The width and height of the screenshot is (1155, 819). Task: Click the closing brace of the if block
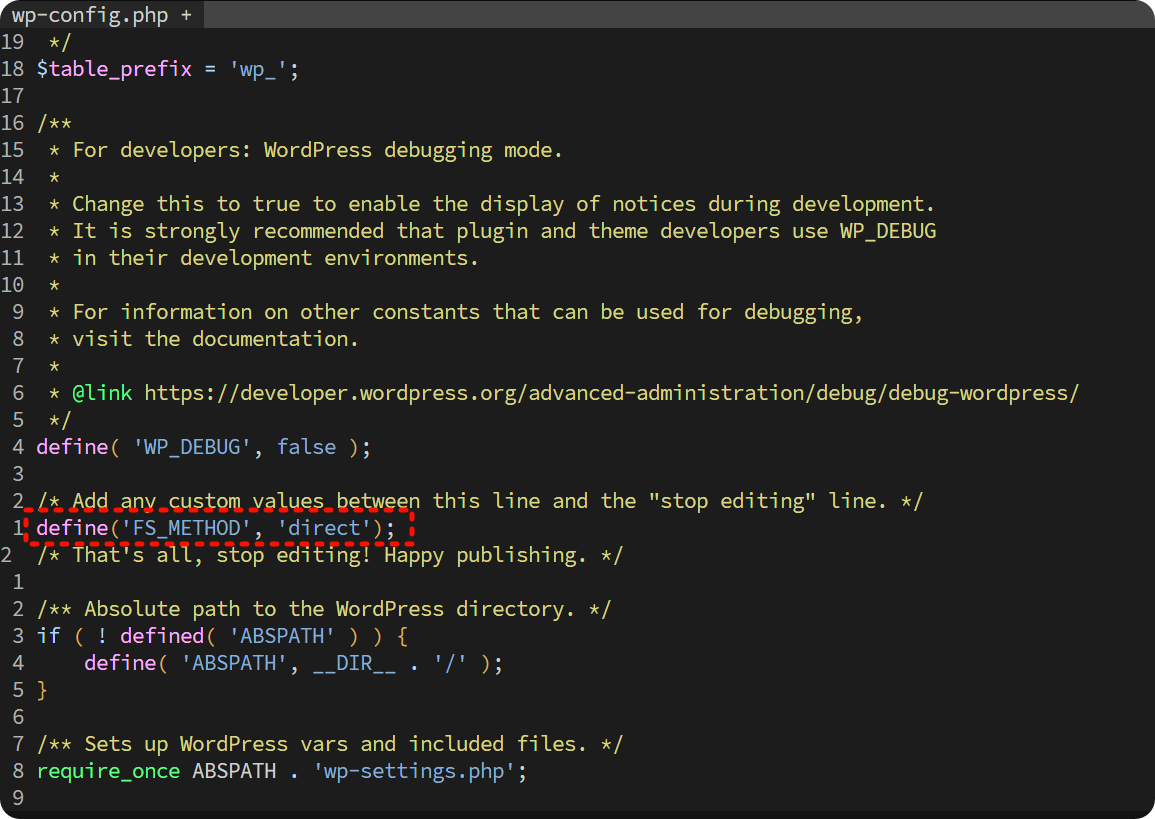pos(42,690)
